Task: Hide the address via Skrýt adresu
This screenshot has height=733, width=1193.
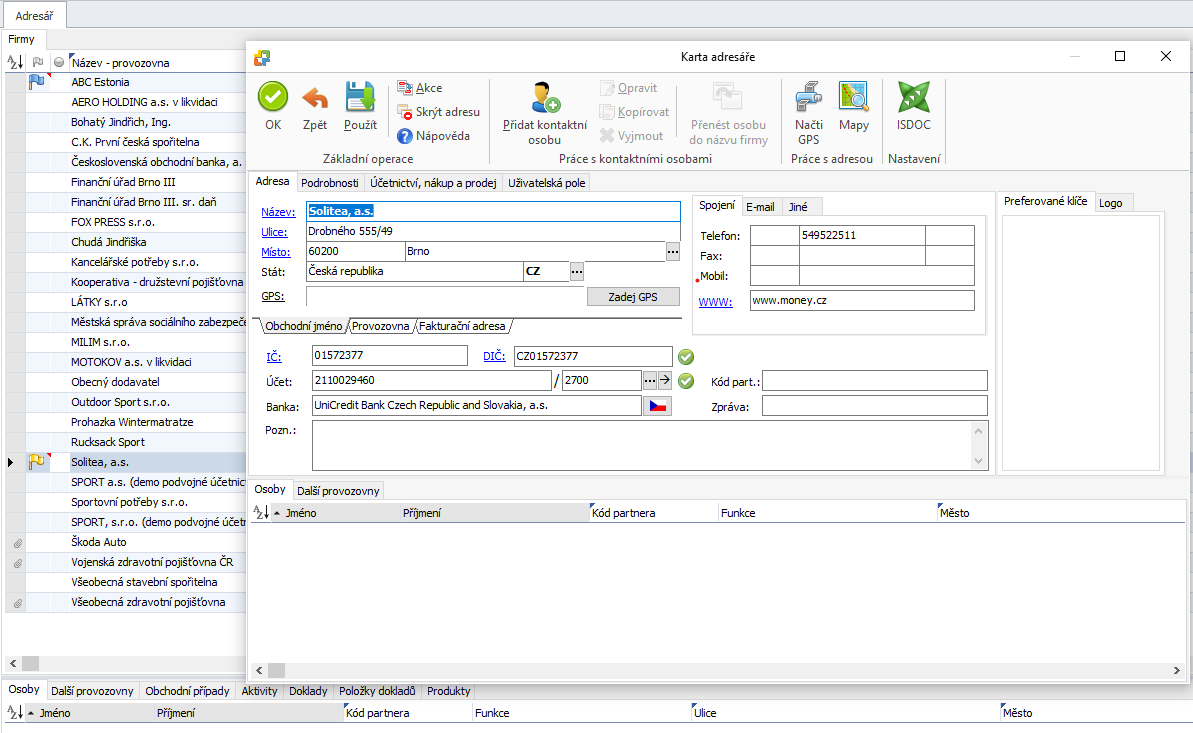Action: (439, 112)
